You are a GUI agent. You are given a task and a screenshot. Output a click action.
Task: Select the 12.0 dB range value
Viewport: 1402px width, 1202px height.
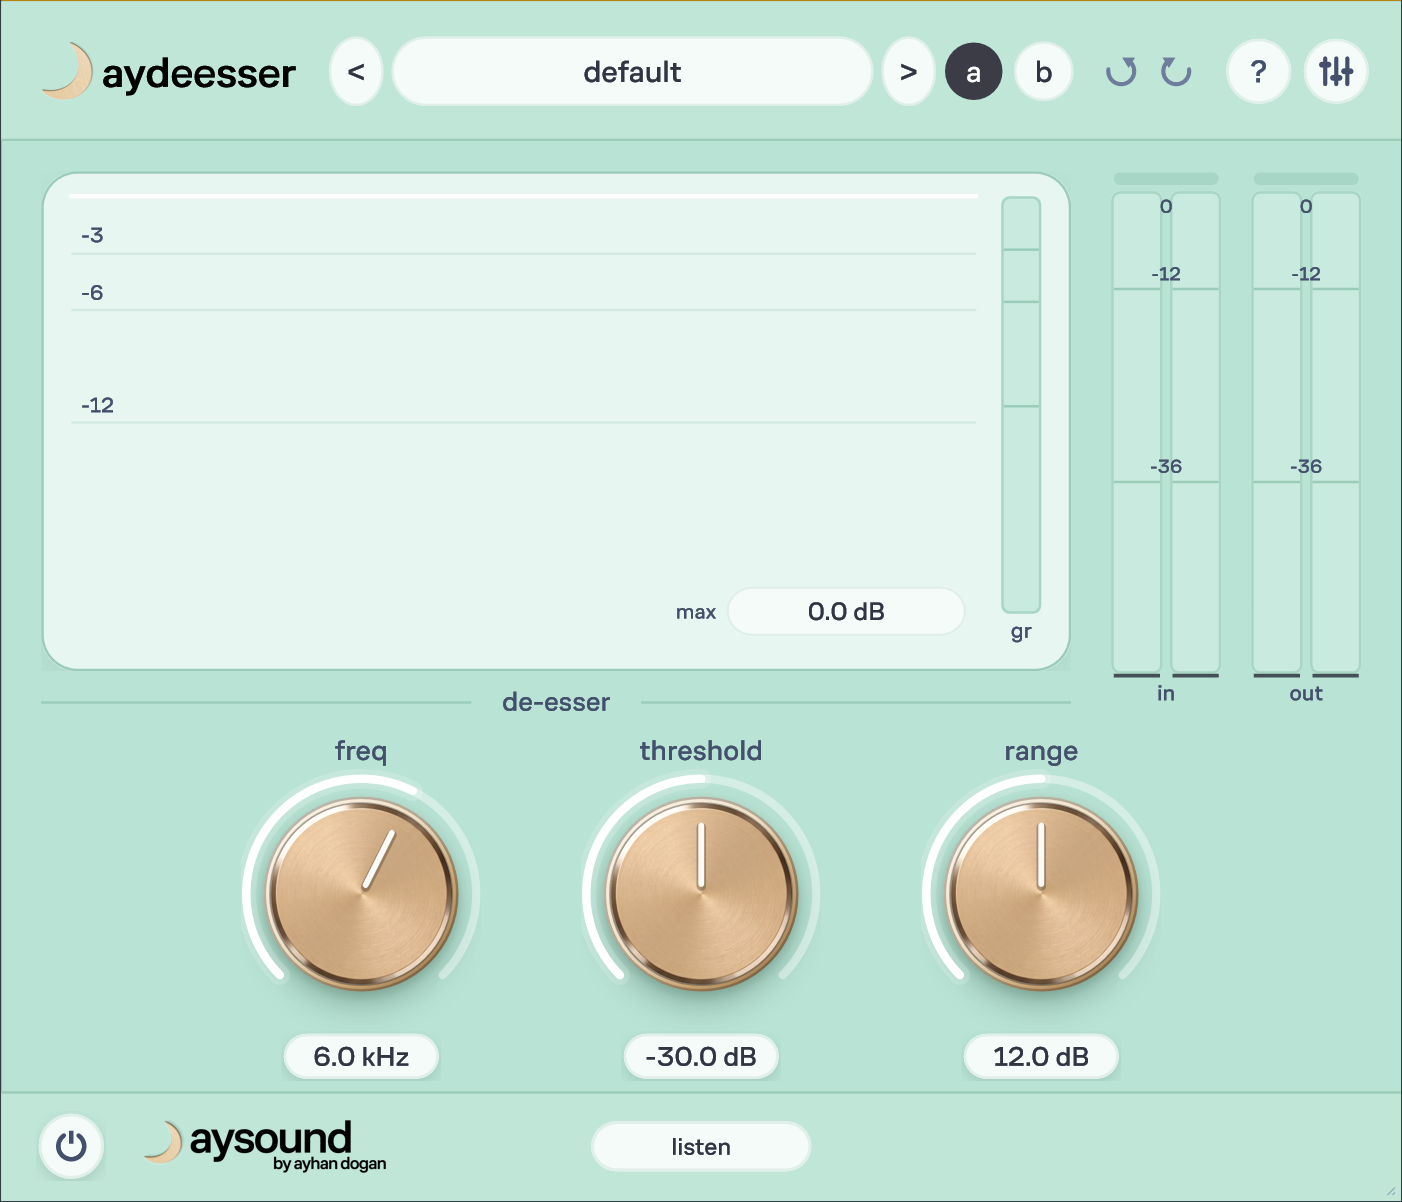1041,1057
